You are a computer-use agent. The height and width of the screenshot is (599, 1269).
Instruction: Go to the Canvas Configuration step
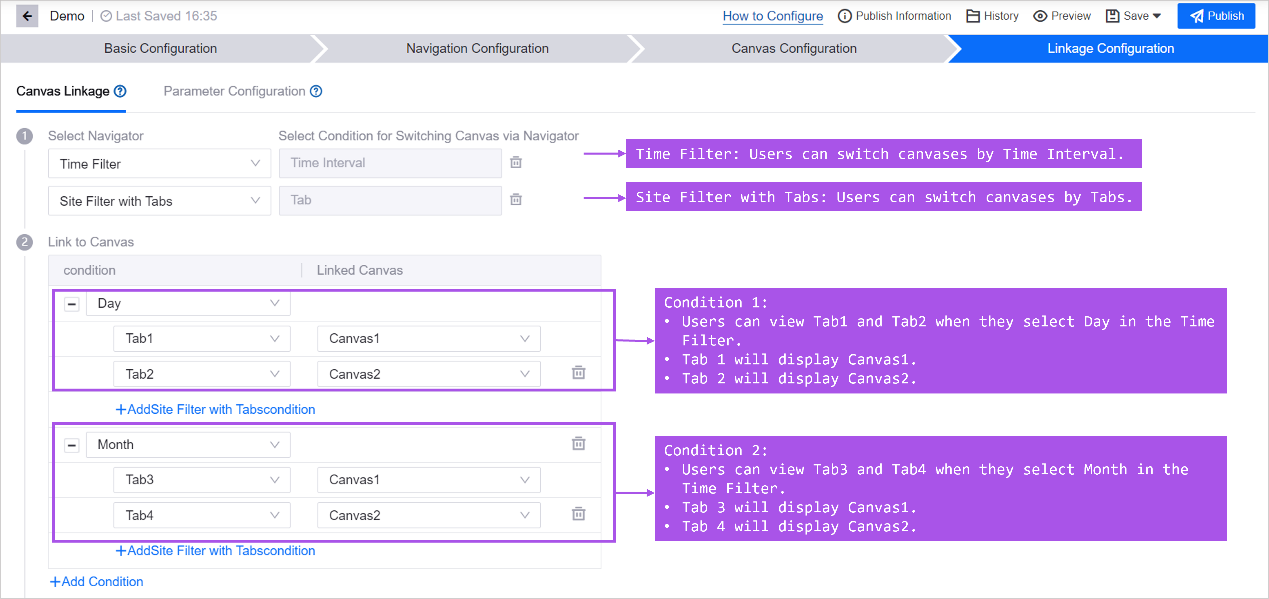tap(793, 48)
